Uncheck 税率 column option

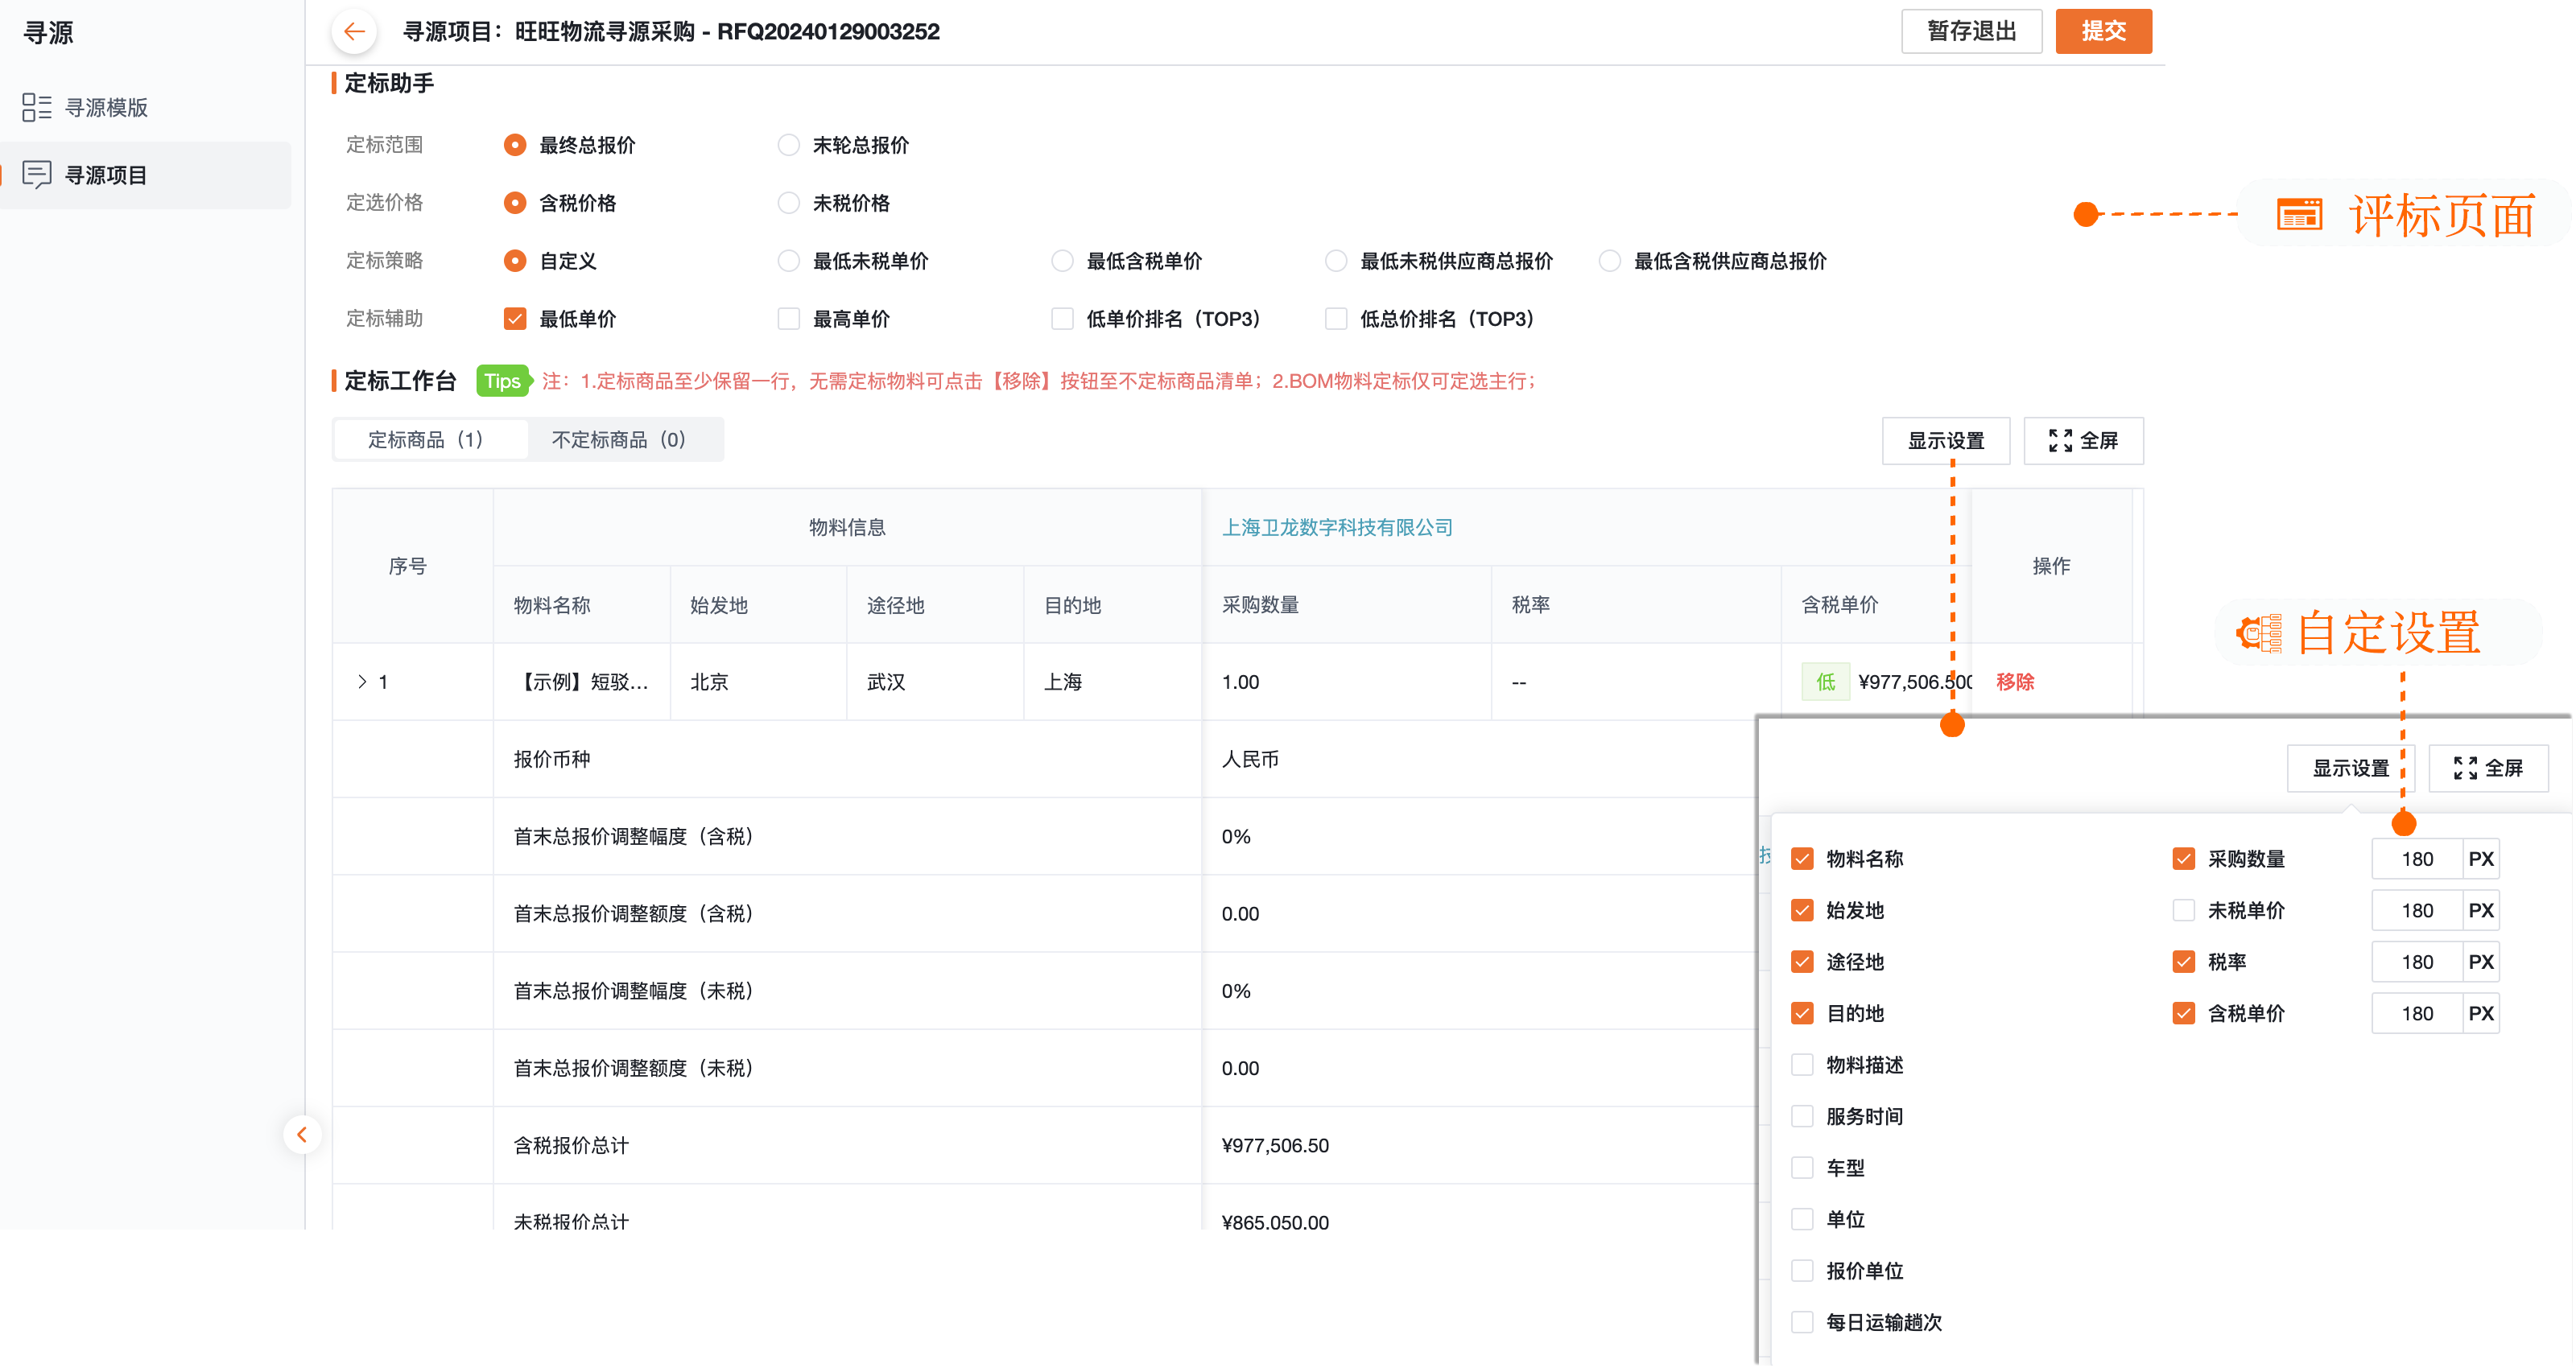(2184, 962)
